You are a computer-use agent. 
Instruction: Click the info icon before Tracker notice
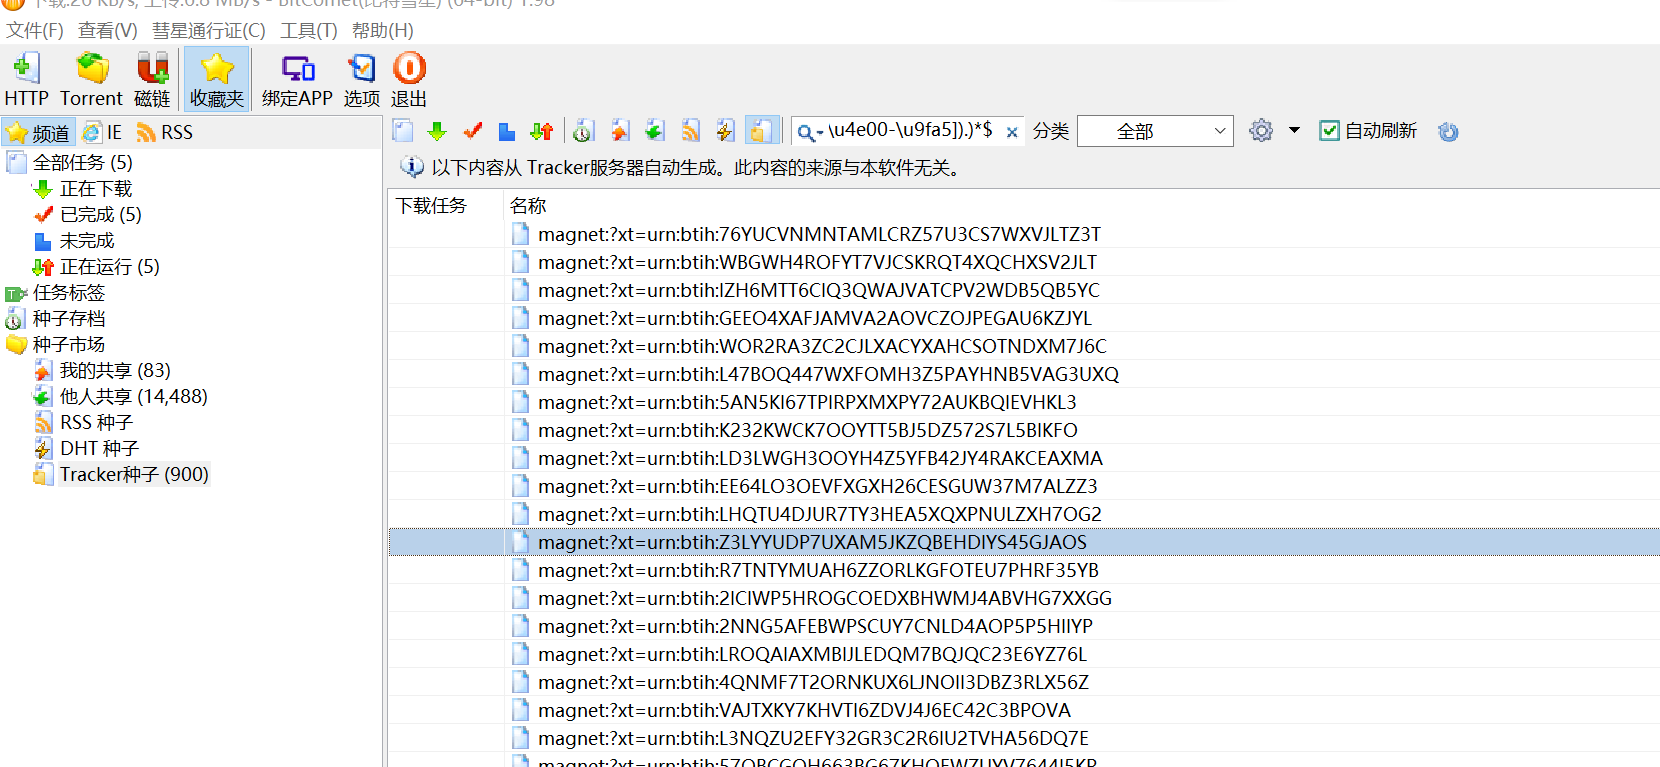coord(412,167)
